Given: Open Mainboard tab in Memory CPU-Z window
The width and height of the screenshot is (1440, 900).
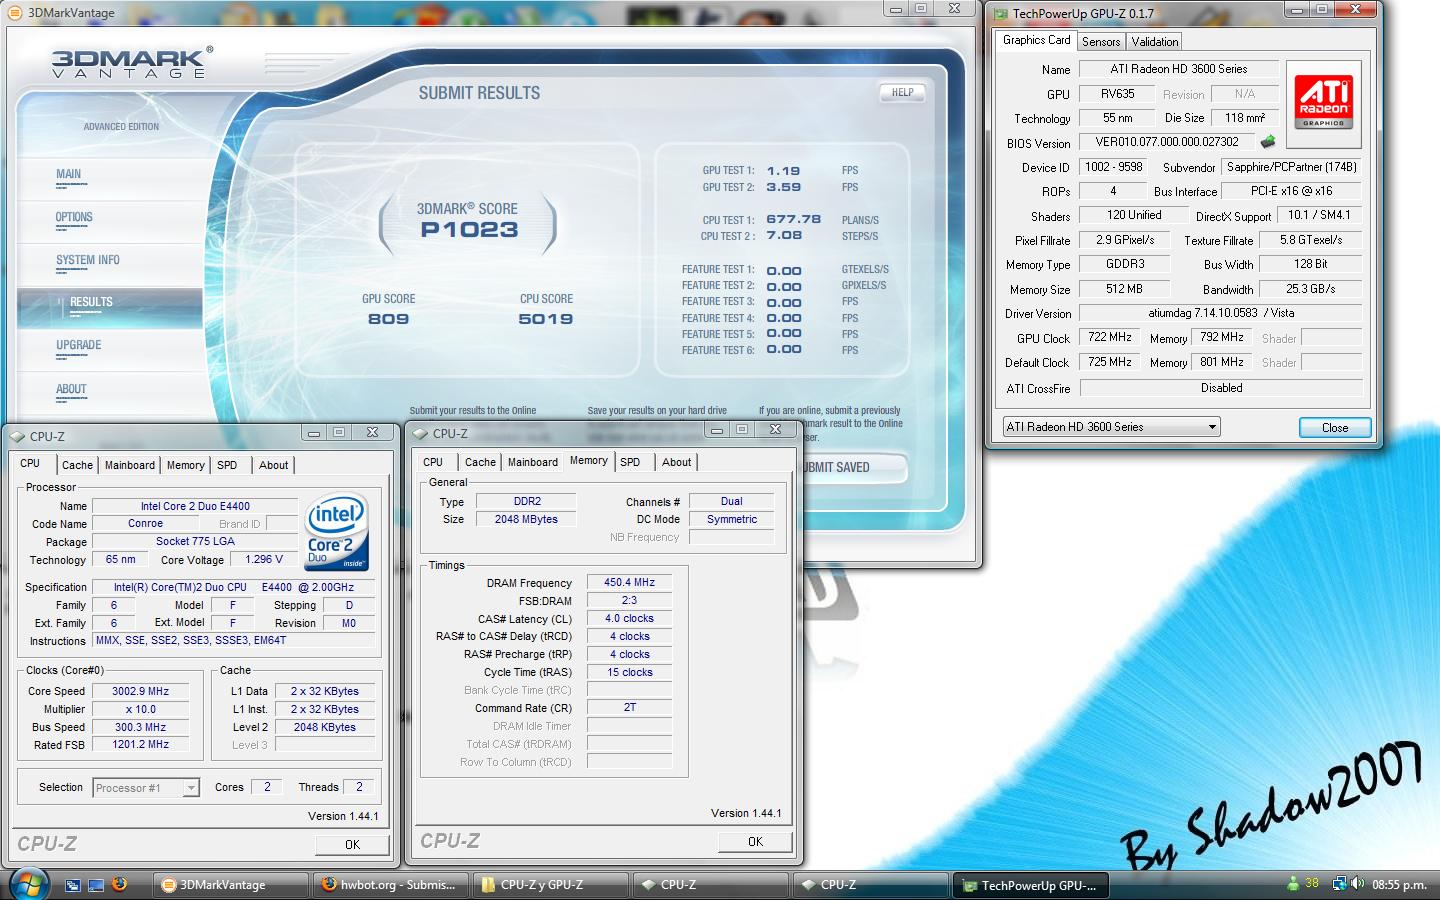Looking at the screenshot, I should (x=533, y=462).
